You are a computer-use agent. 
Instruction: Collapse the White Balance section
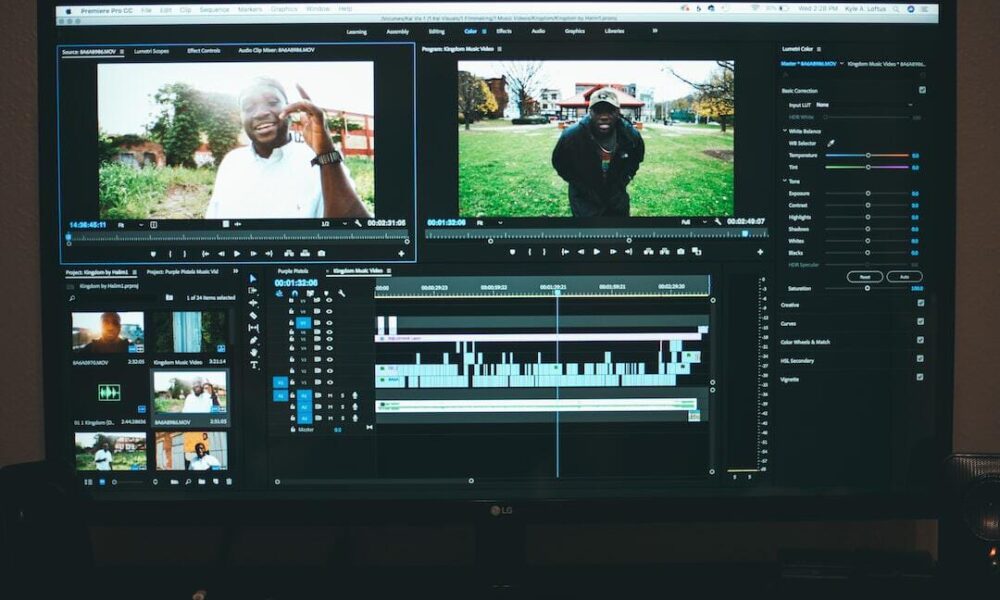(785, 131)
